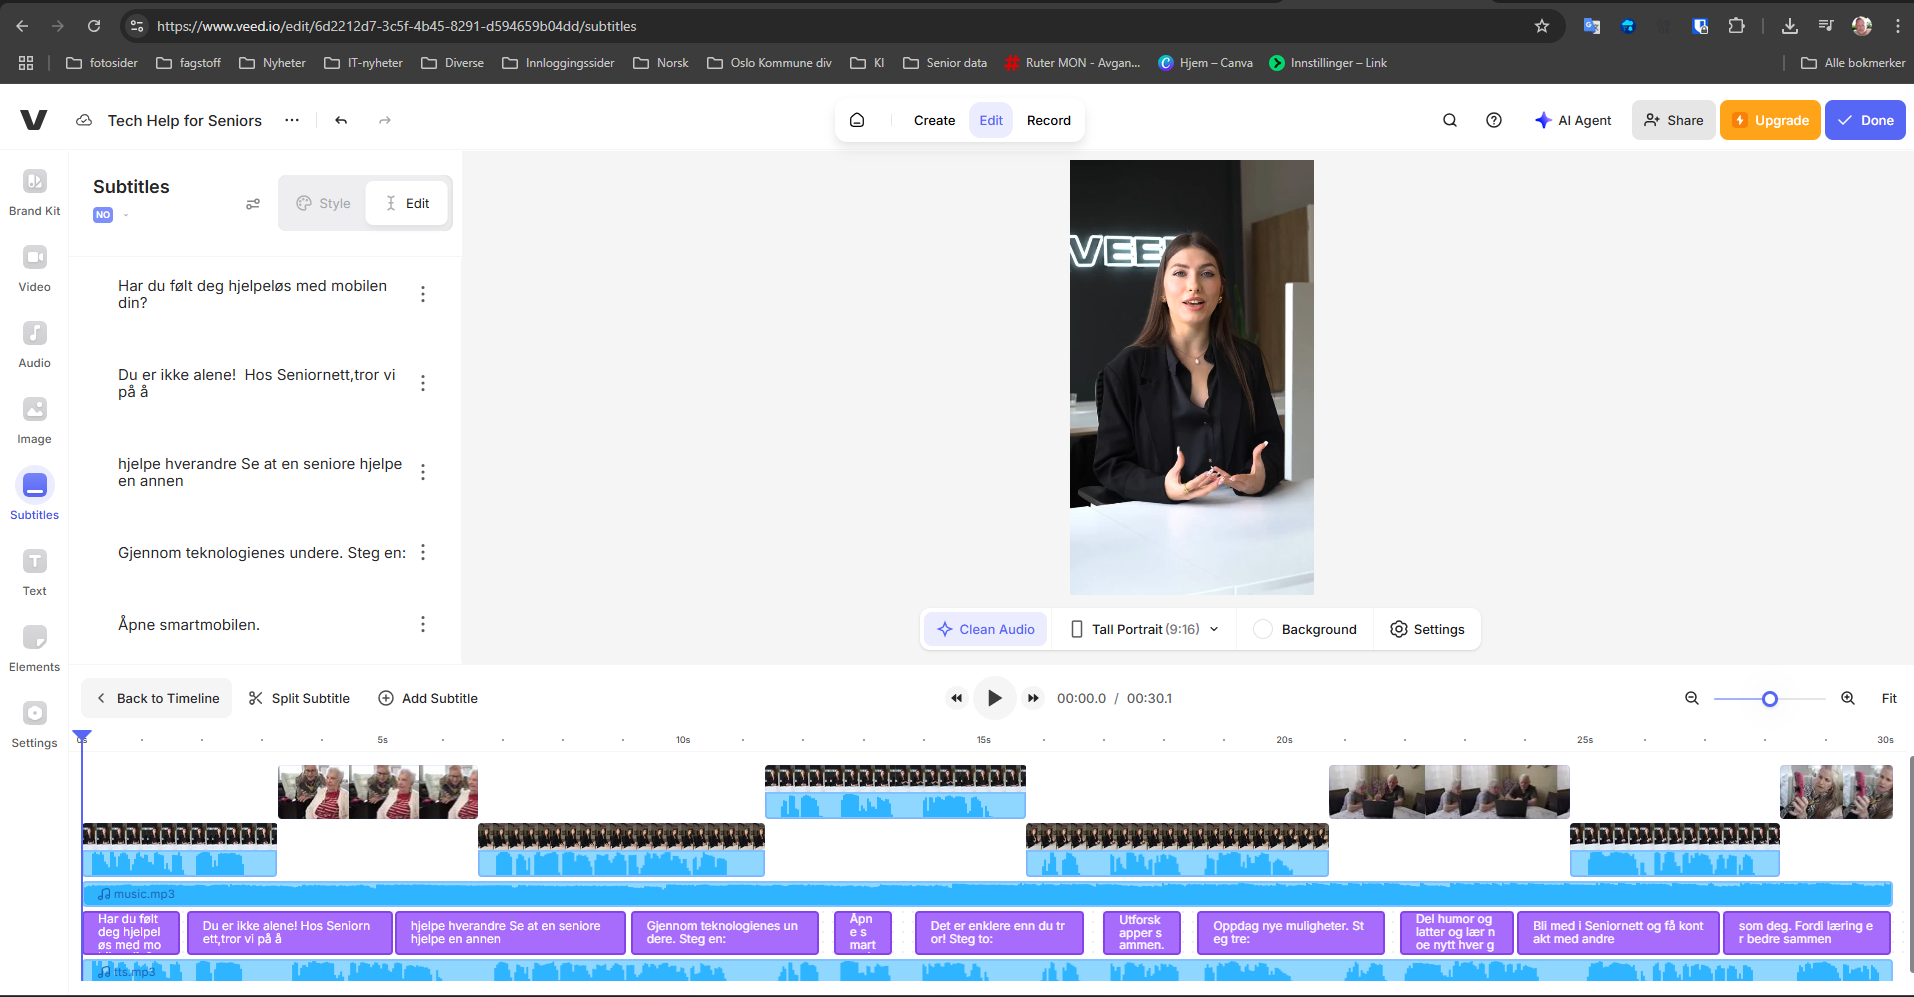Toggle Clean Audio on

coord(985,629)
